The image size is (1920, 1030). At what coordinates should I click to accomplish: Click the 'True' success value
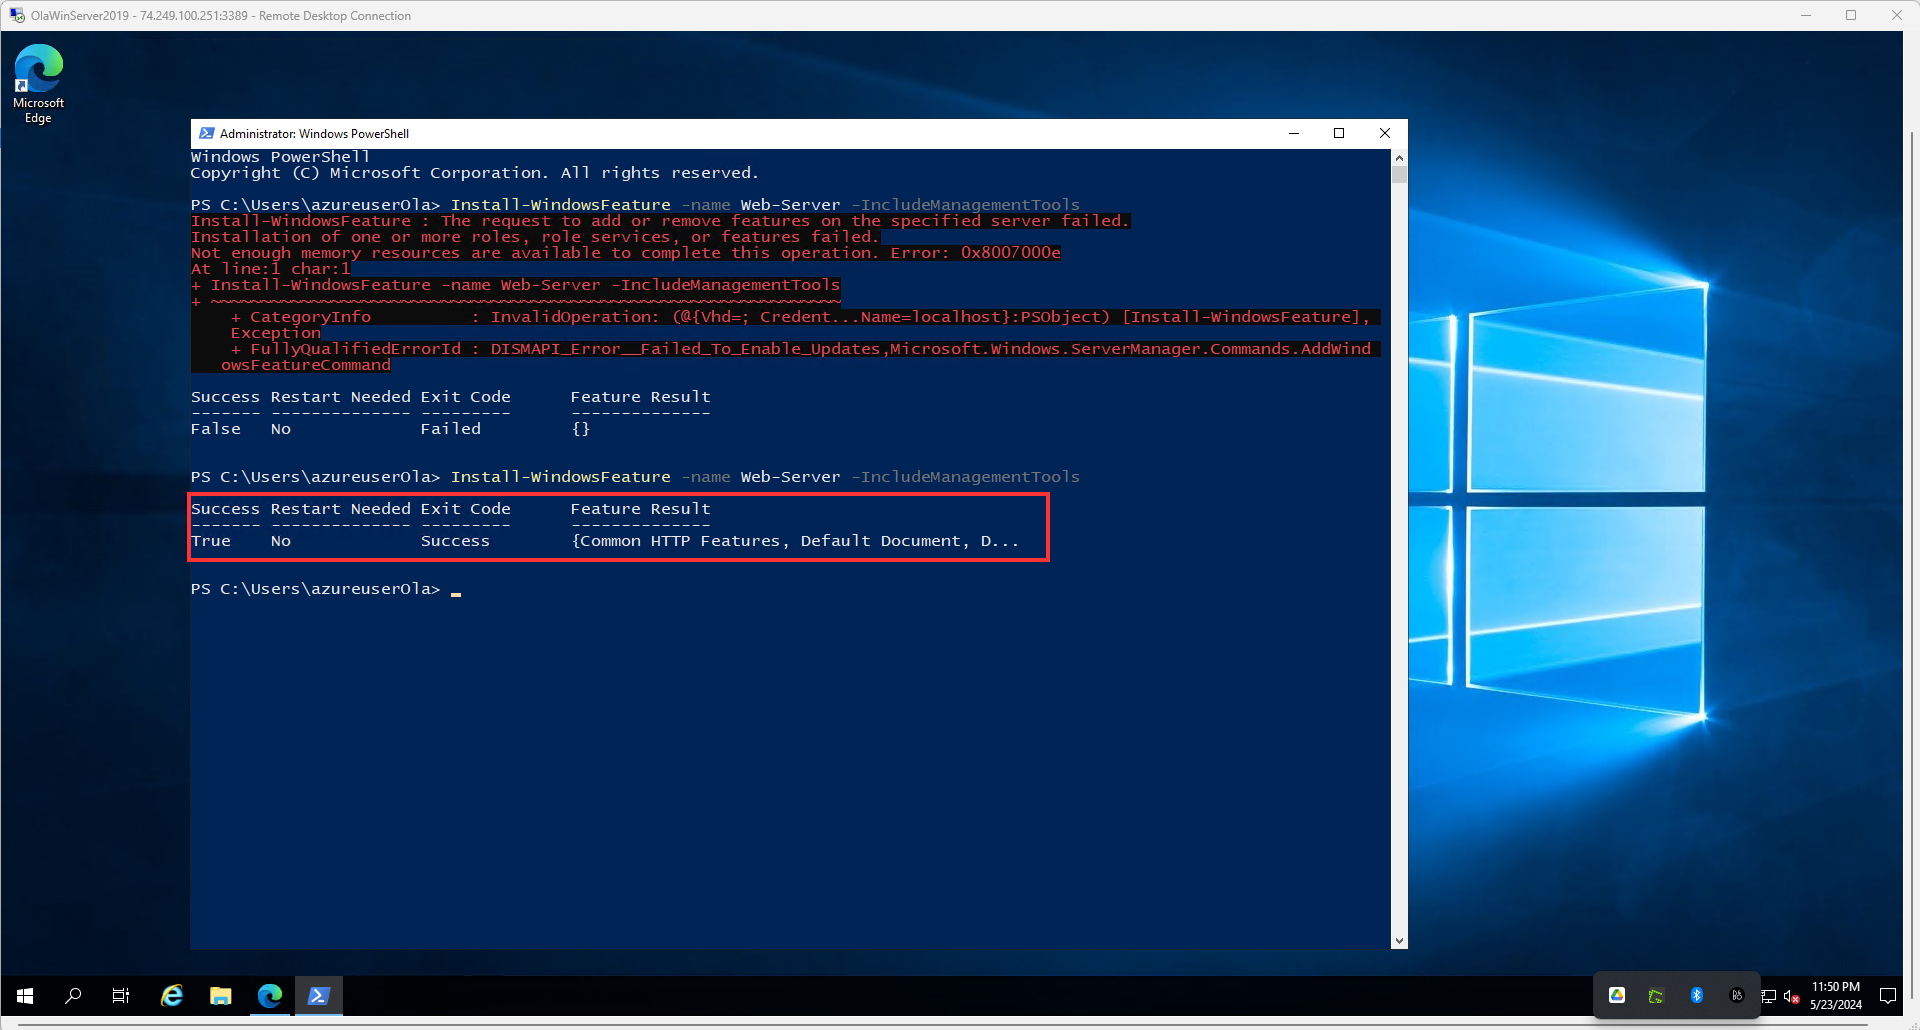click(x=211, y=541)
